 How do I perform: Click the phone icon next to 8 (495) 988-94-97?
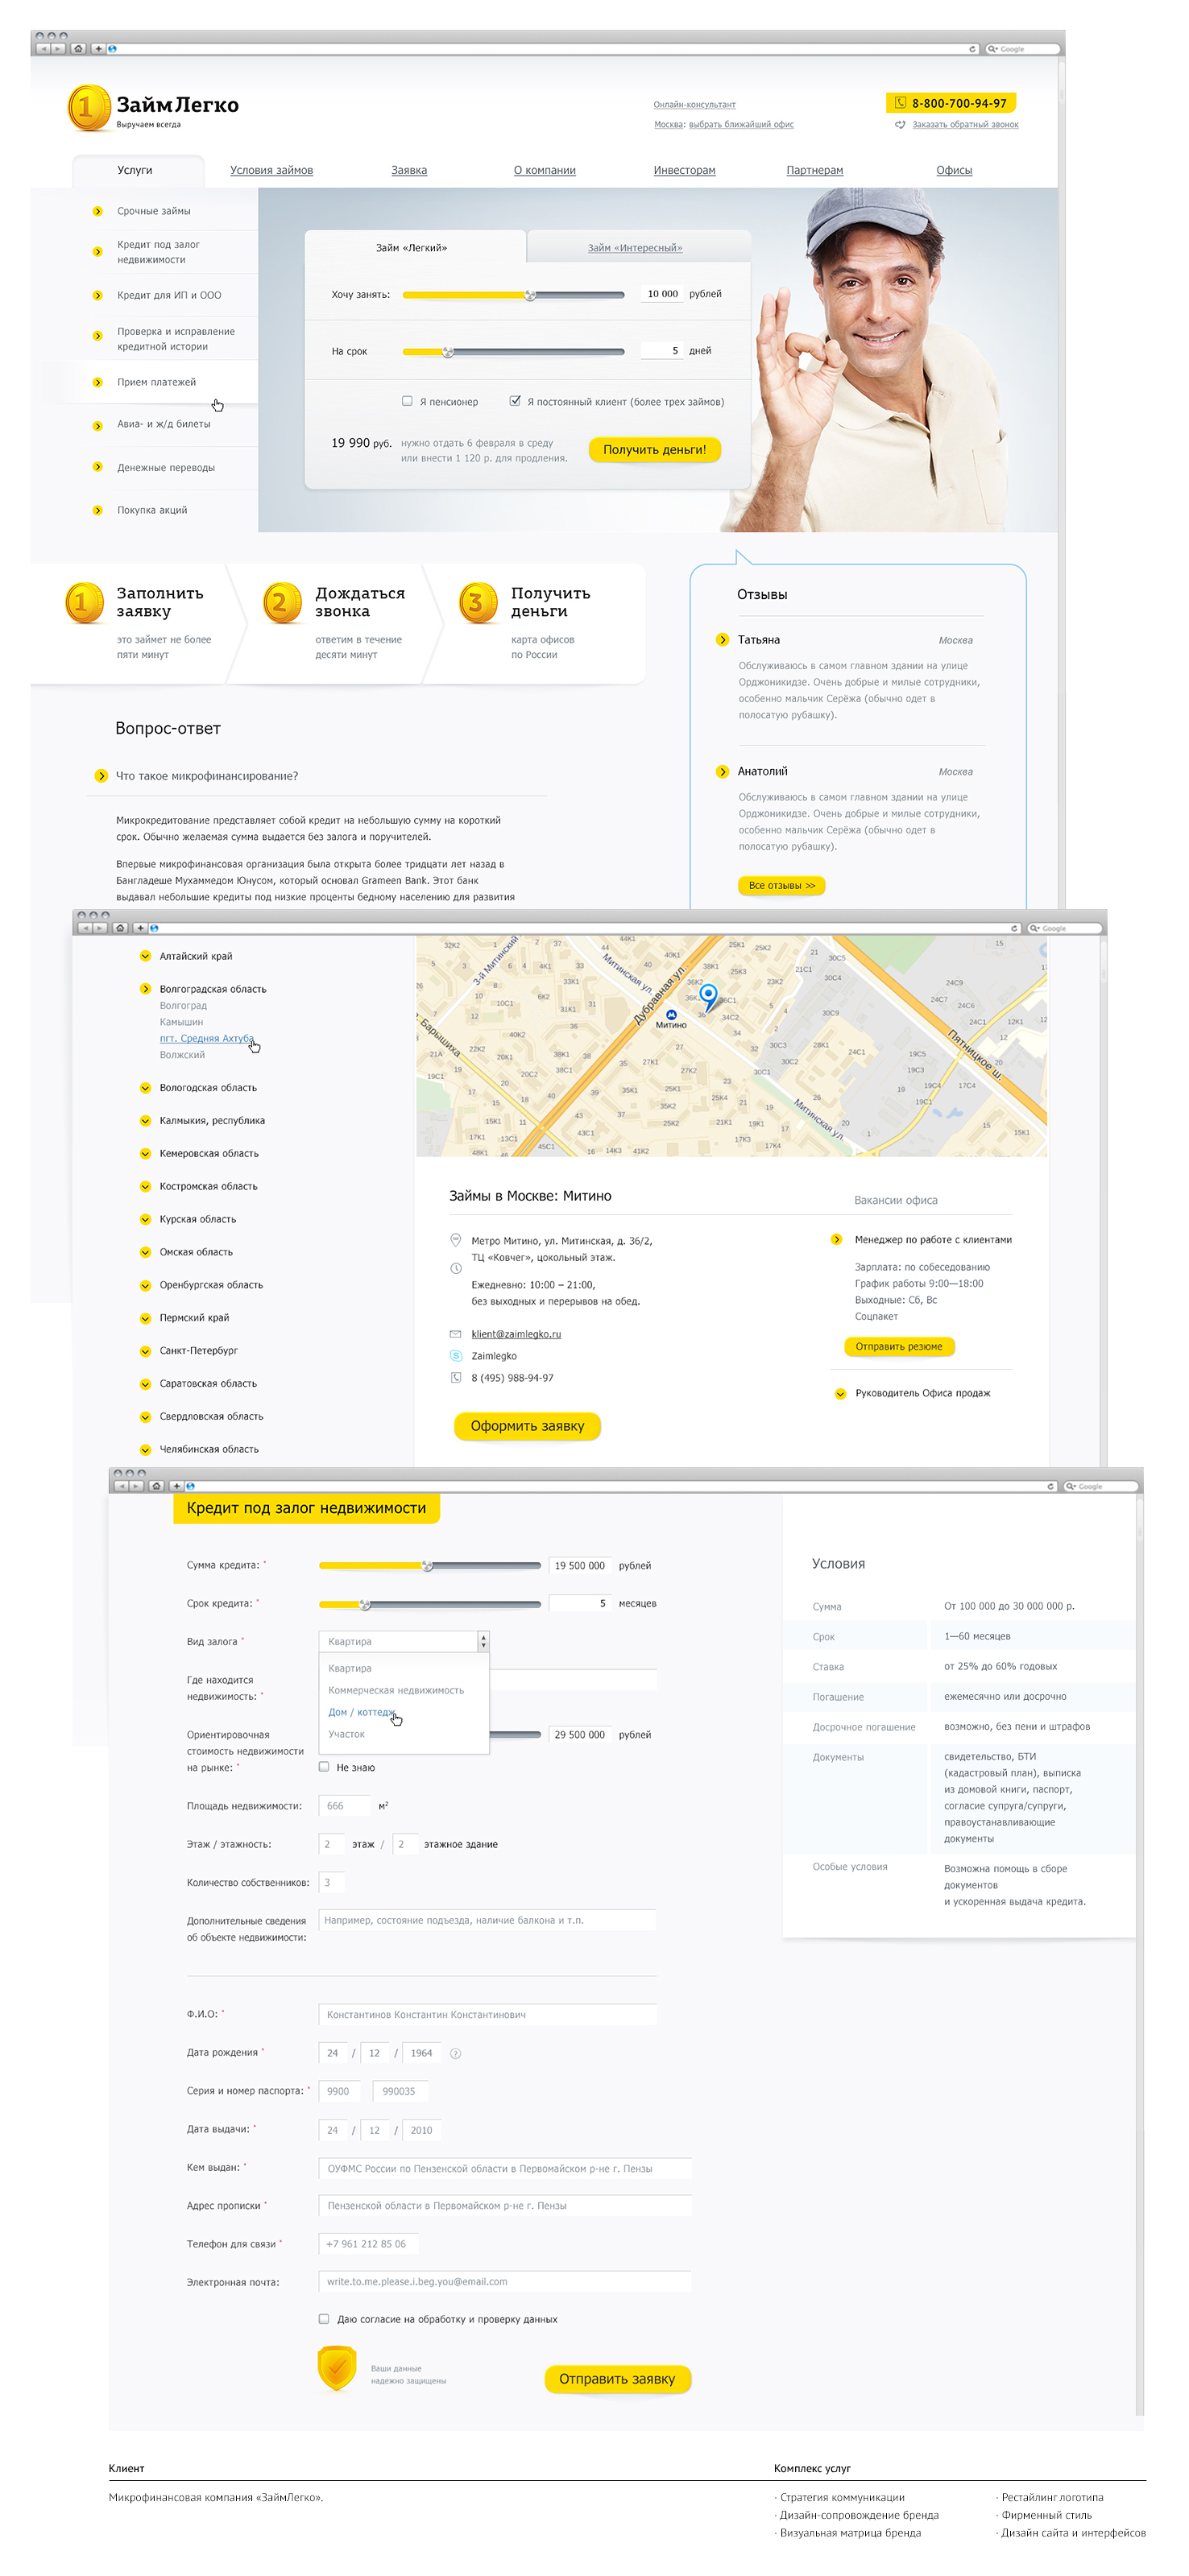tap(455, 1378)
